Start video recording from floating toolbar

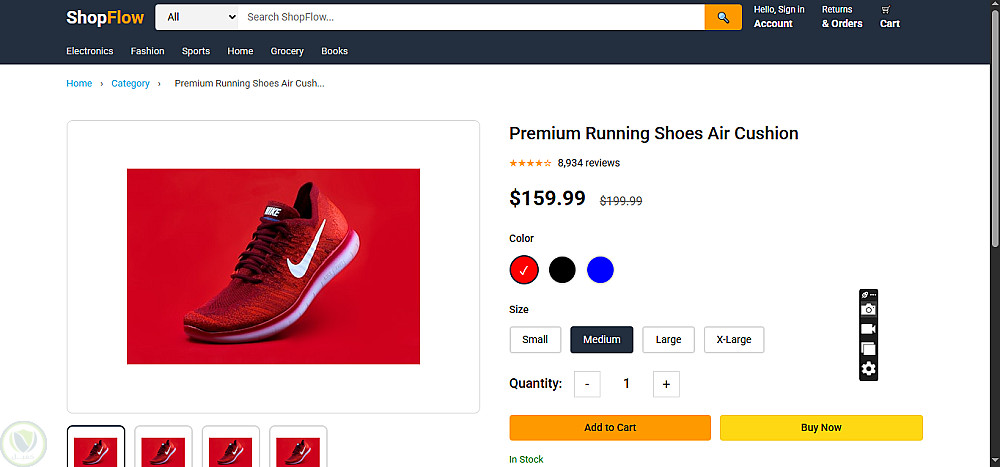click(868, 329)
